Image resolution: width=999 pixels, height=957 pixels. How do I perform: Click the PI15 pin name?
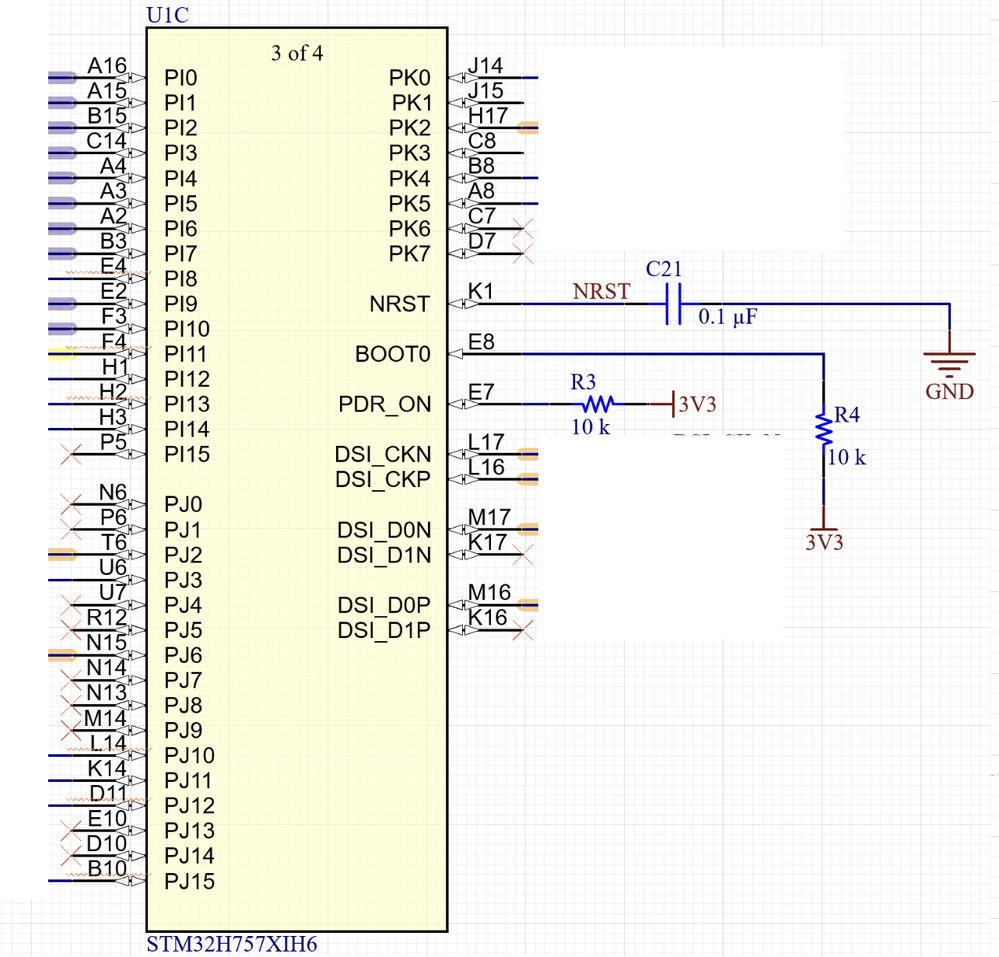coord(187,454)
